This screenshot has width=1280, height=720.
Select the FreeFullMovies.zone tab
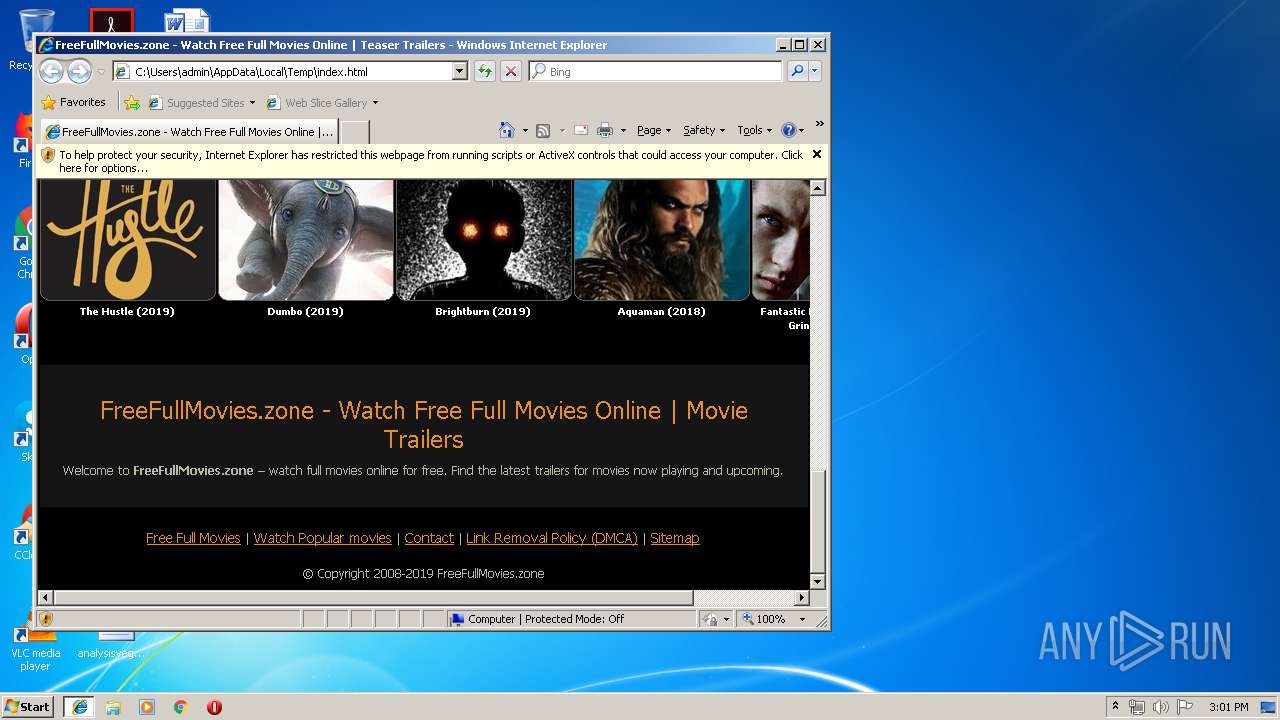coord(189,131)
